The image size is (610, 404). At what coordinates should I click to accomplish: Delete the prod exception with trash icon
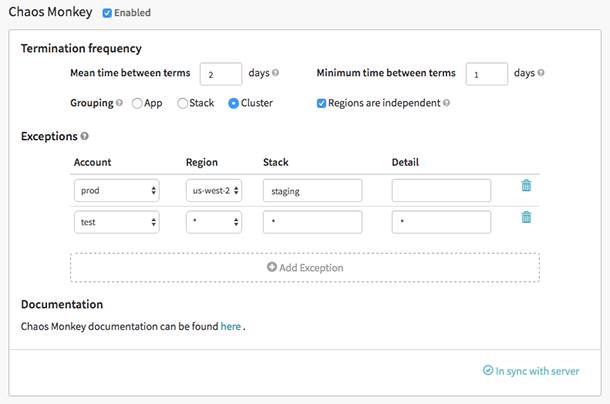[526, 185]
